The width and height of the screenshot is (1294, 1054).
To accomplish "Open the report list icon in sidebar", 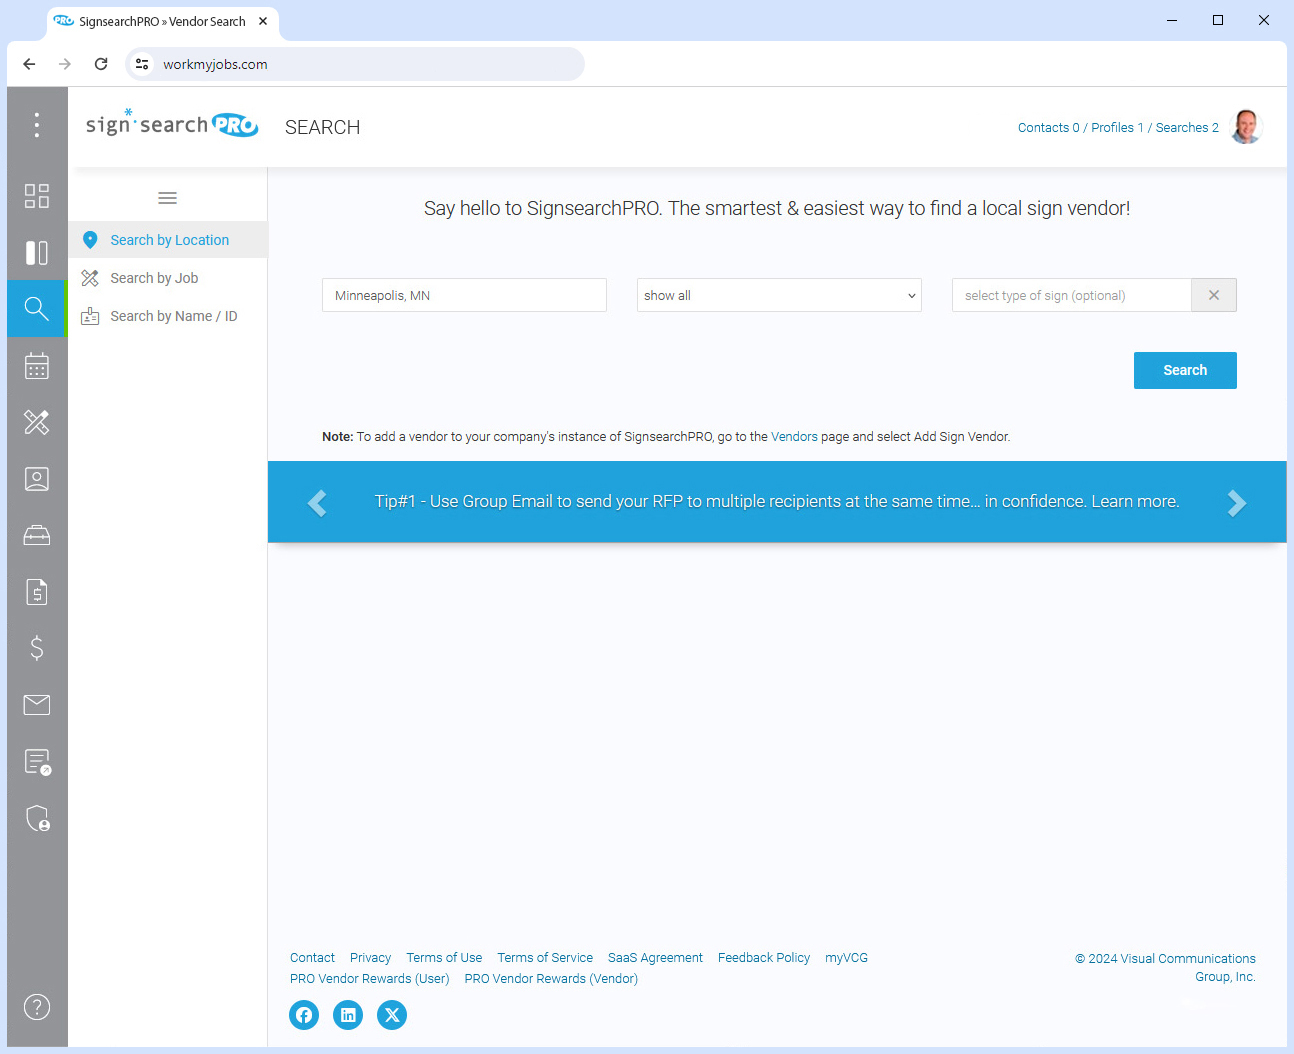I will pyautogui.click(x=37, y=762).
